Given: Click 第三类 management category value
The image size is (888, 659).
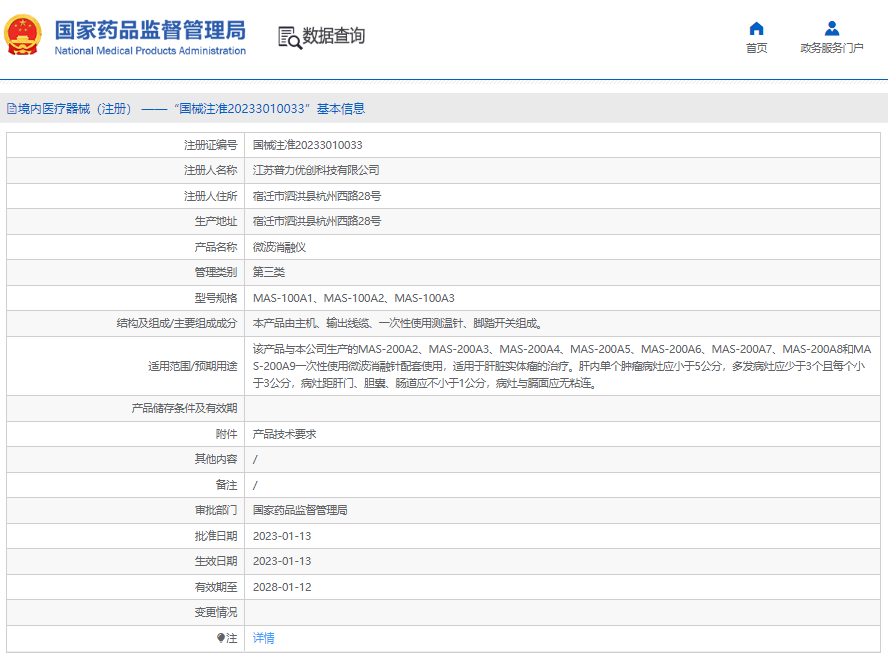Looking at the screenshot, I should pos(269,272).
